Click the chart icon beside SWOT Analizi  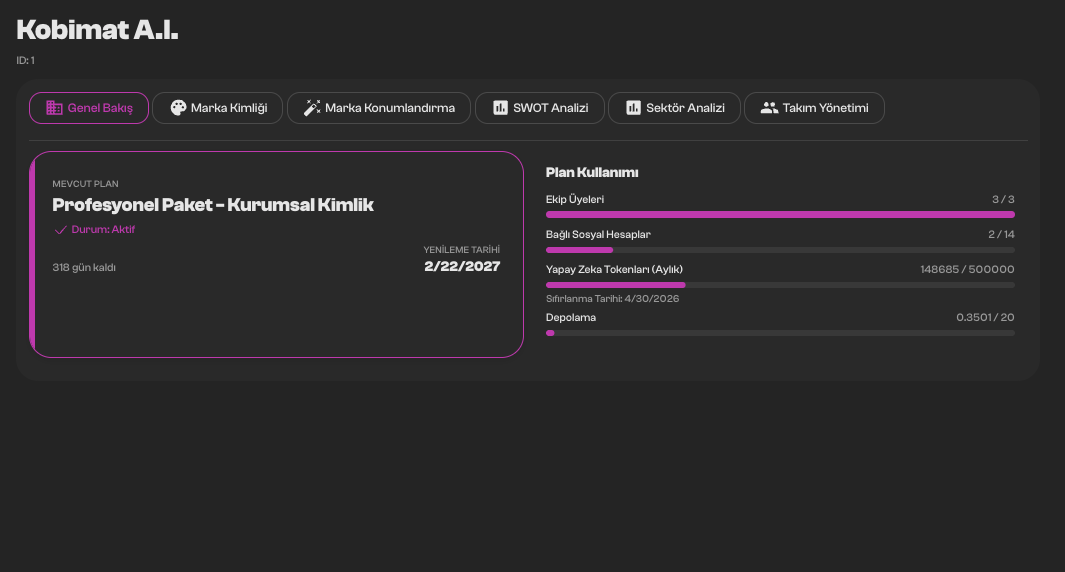point(501,108)
